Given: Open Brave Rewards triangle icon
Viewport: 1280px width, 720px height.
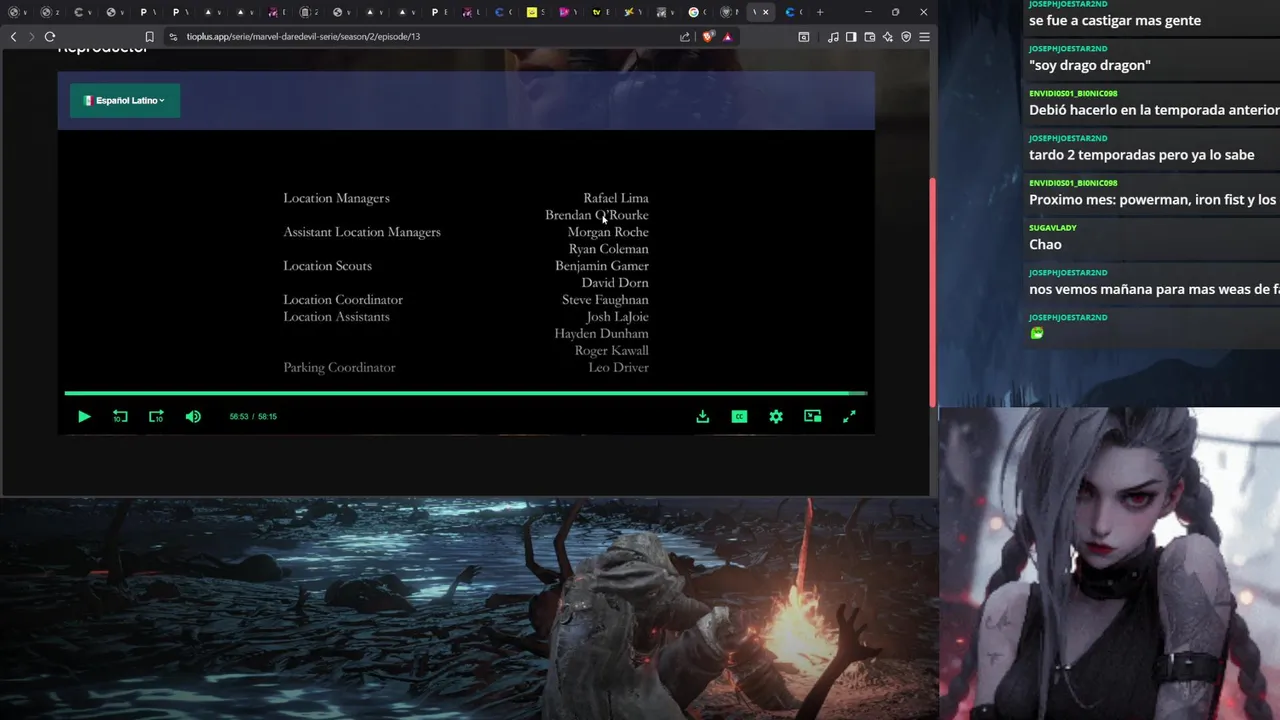Looking at the screenshot, I should [x=727, y=37].
